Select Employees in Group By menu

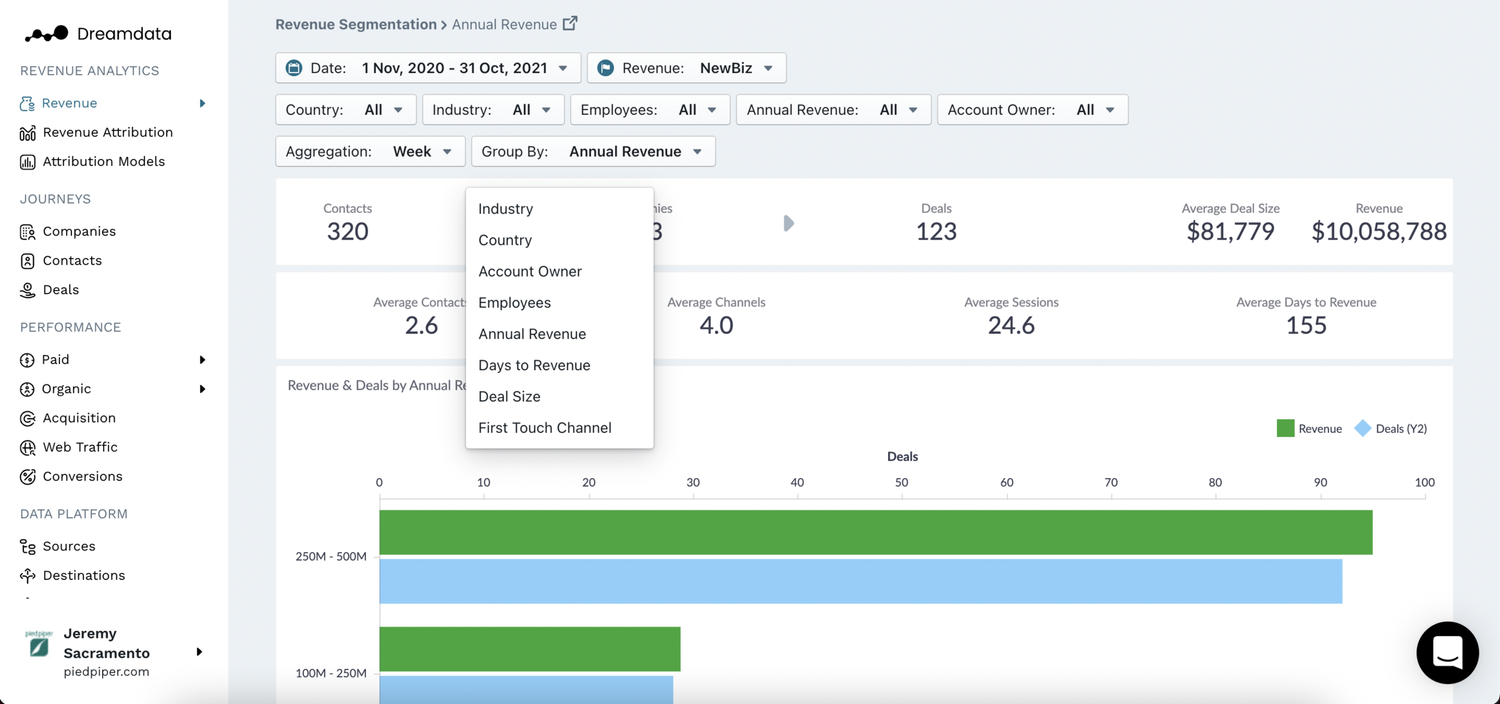click(x=559, y=302)
